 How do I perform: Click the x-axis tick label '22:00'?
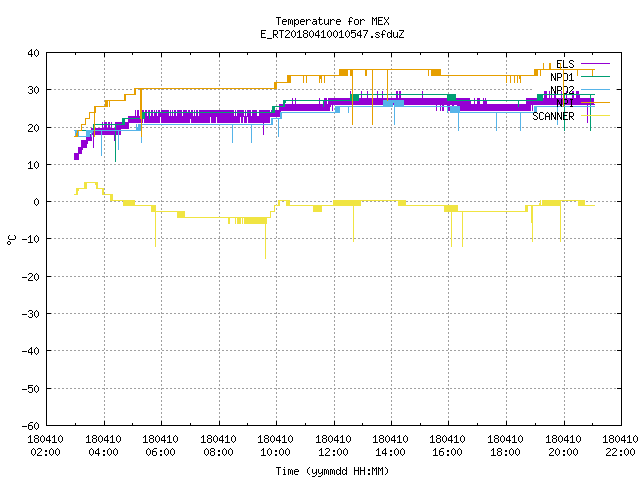[620, 452]
